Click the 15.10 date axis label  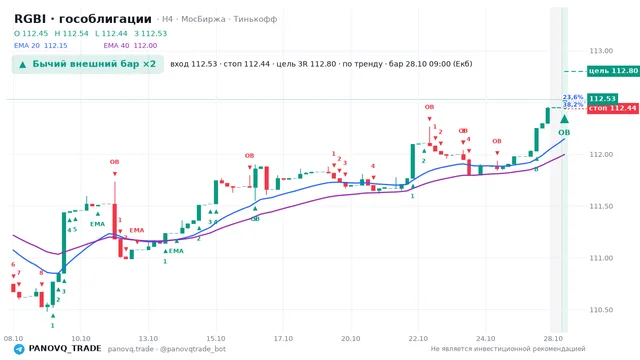pos(216,338)
